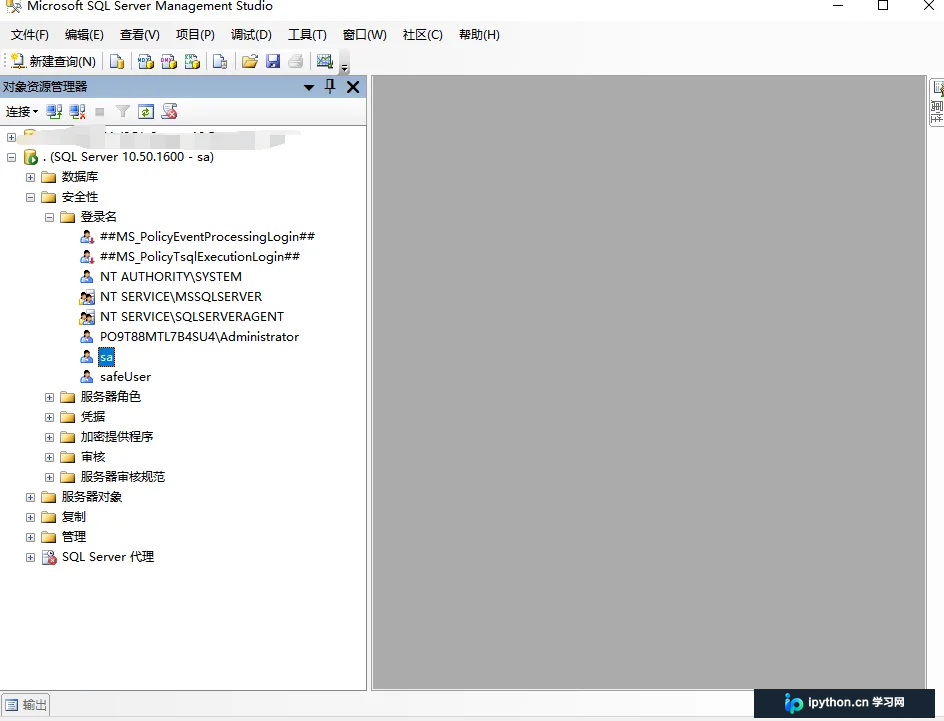Toggle auto-hide pin on 对象资源管理器
Viewport: 944px width, 721px height.
[330, 87]
